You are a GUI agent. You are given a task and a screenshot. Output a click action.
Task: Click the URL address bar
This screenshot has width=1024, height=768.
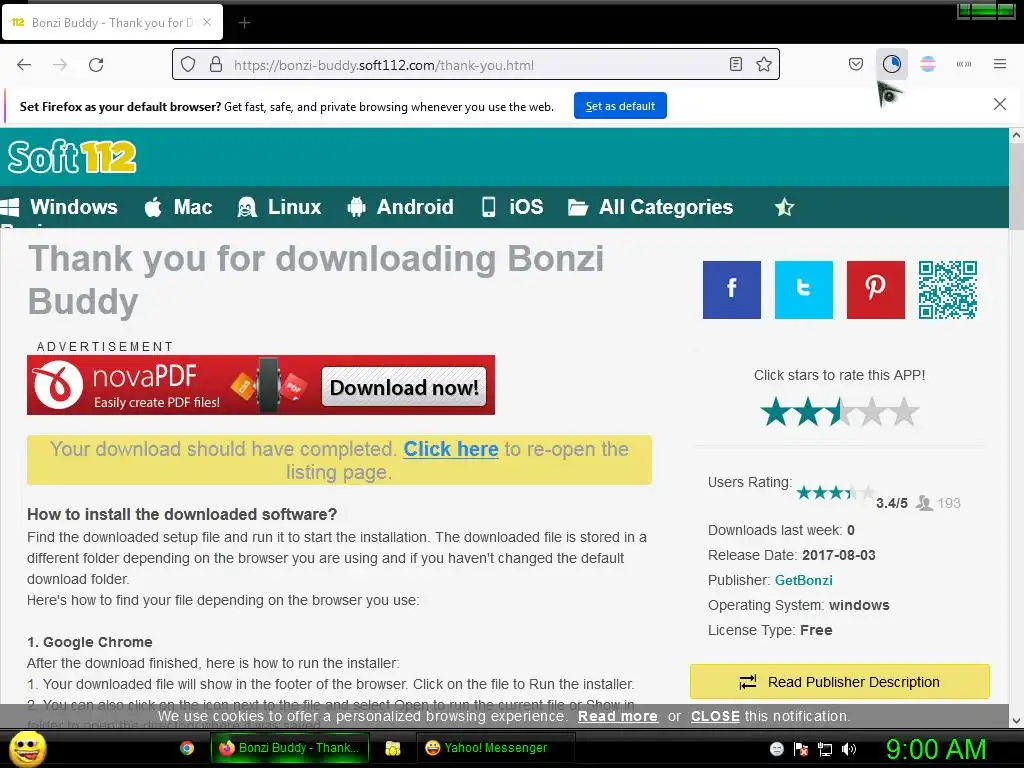475,65
